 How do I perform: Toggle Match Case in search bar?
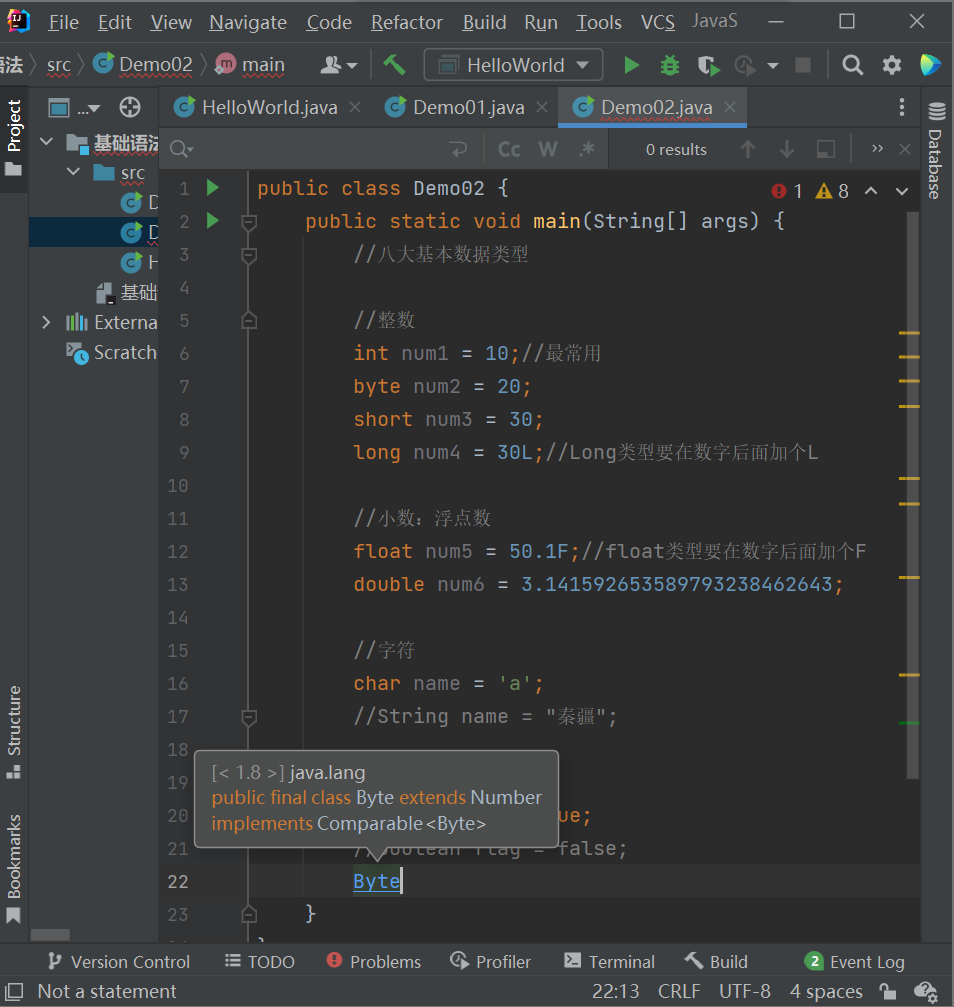pyautogui.click(x=509, y=149)
